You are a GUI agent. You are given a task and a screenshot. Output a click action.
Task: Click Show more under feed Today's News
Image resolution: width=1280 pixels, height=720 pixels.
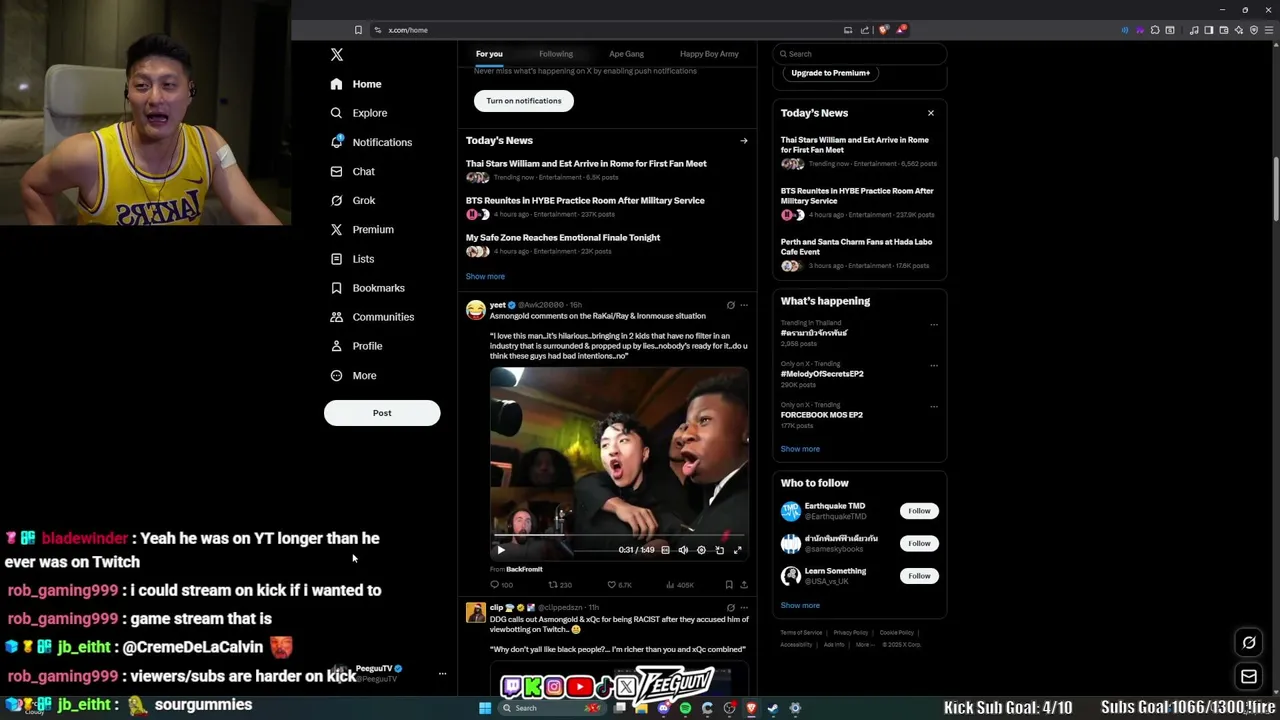click(485, 277)
